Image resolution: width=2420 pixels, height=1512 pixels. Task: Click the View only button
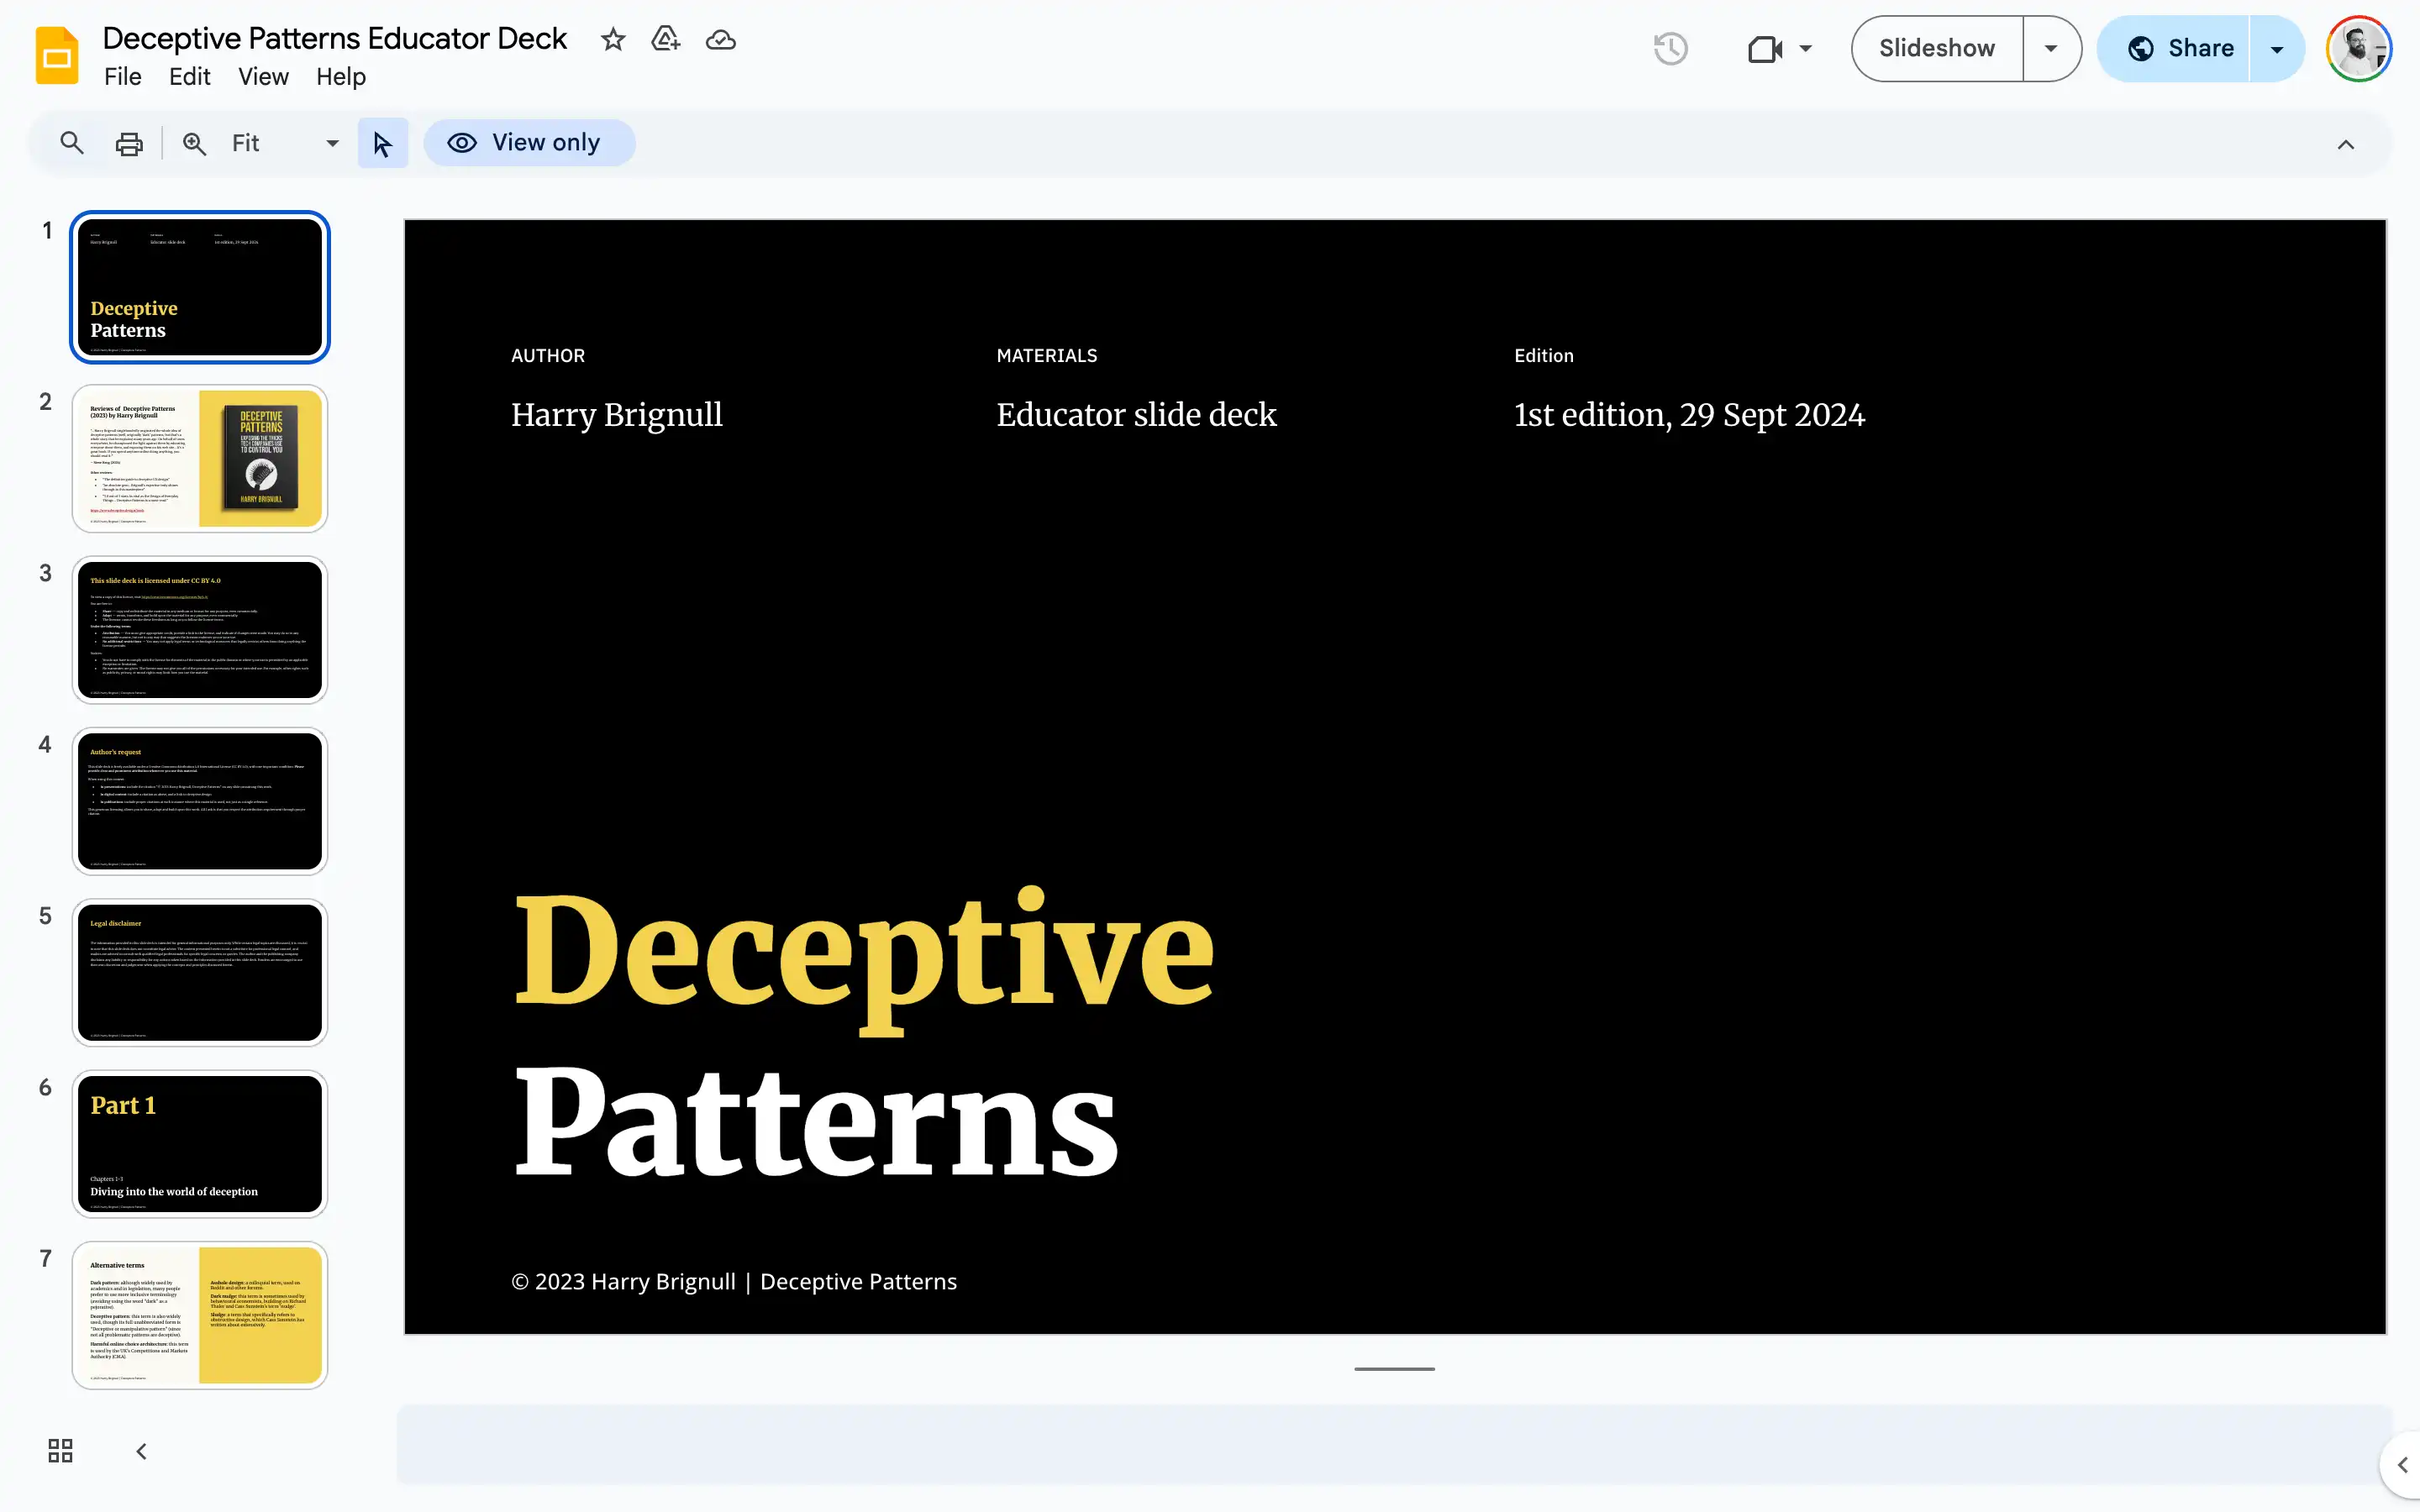pyautogui.click(x=529, y=143)
